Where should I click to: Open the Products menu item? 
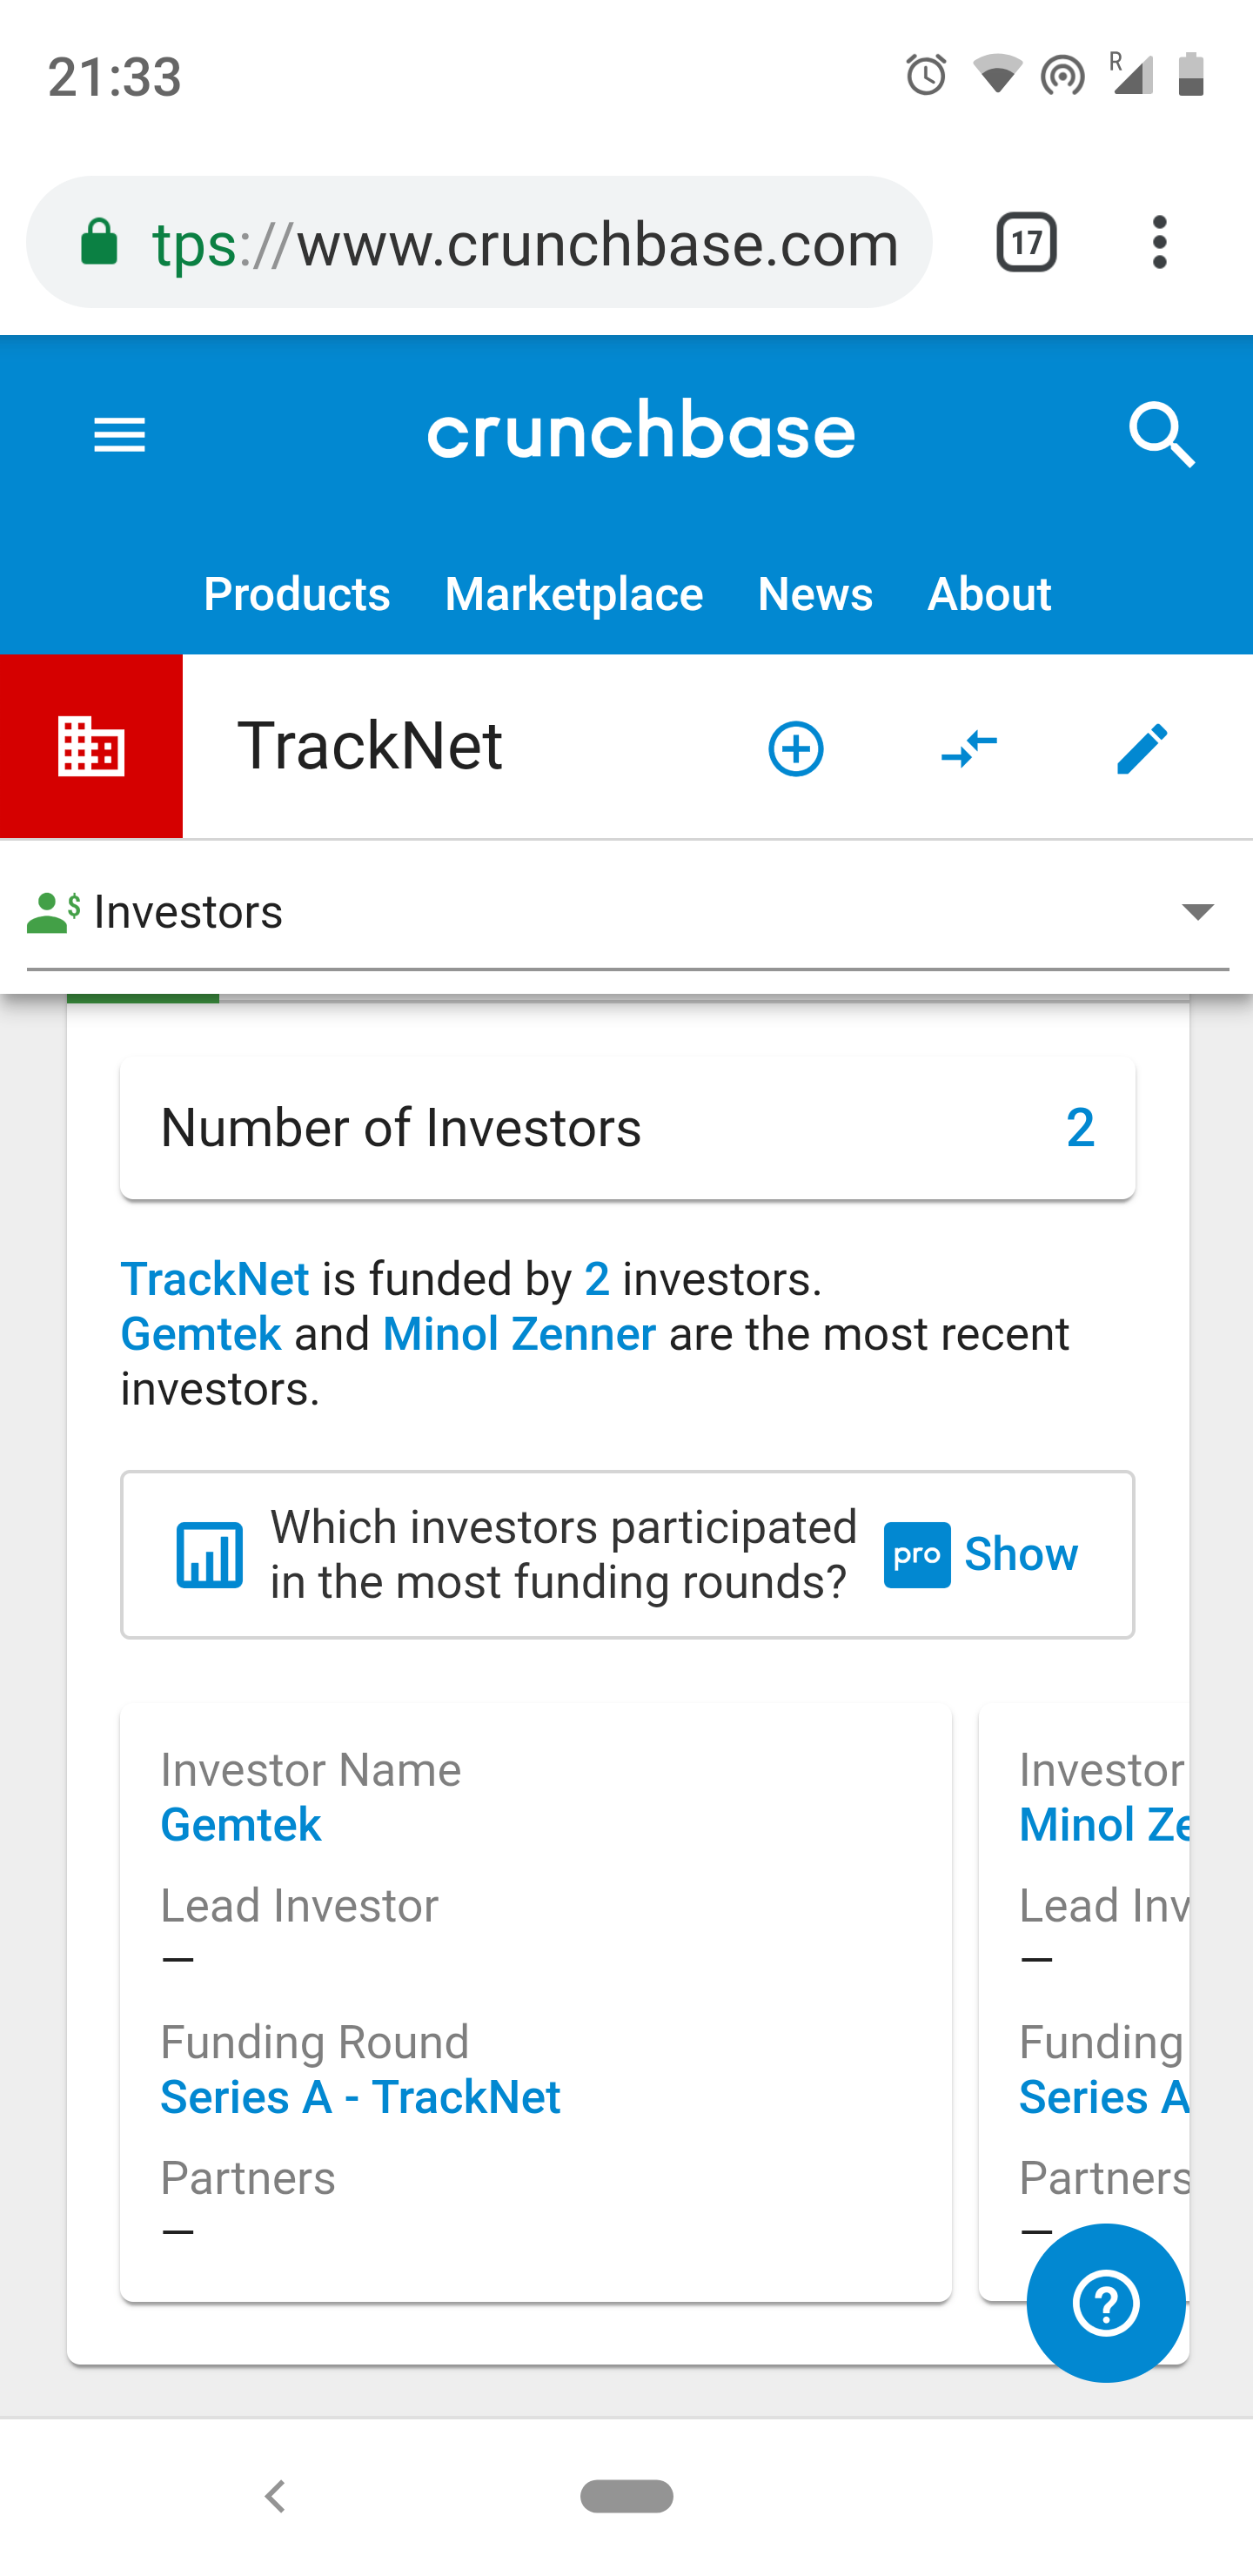pos(297,594)
